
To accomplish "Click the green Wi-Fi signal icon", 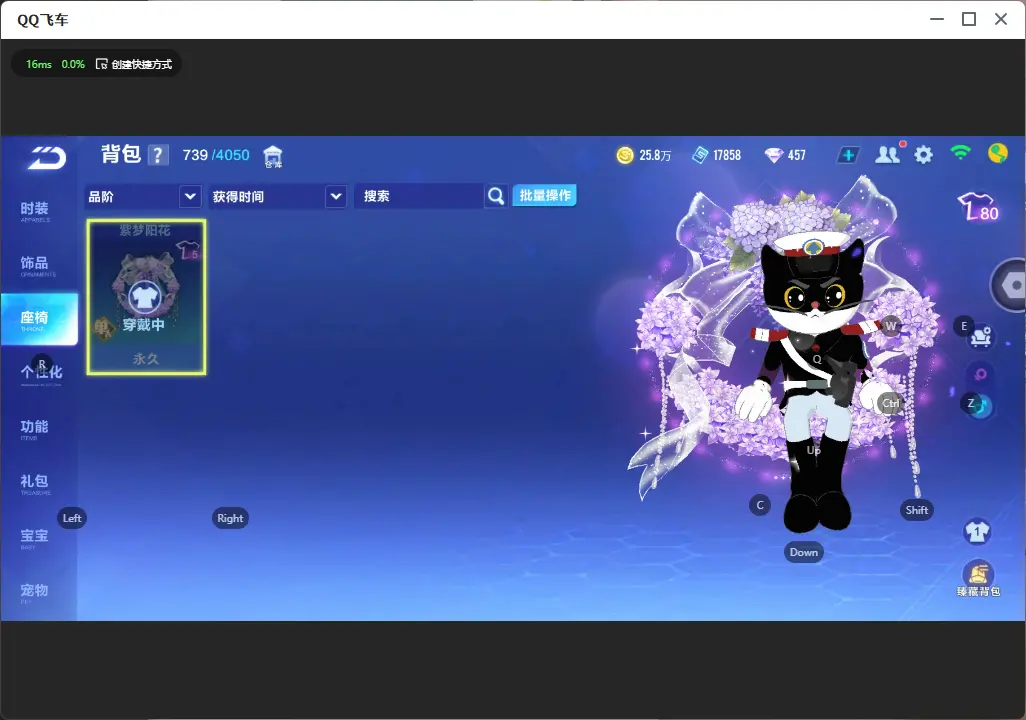I will [960, 153].
